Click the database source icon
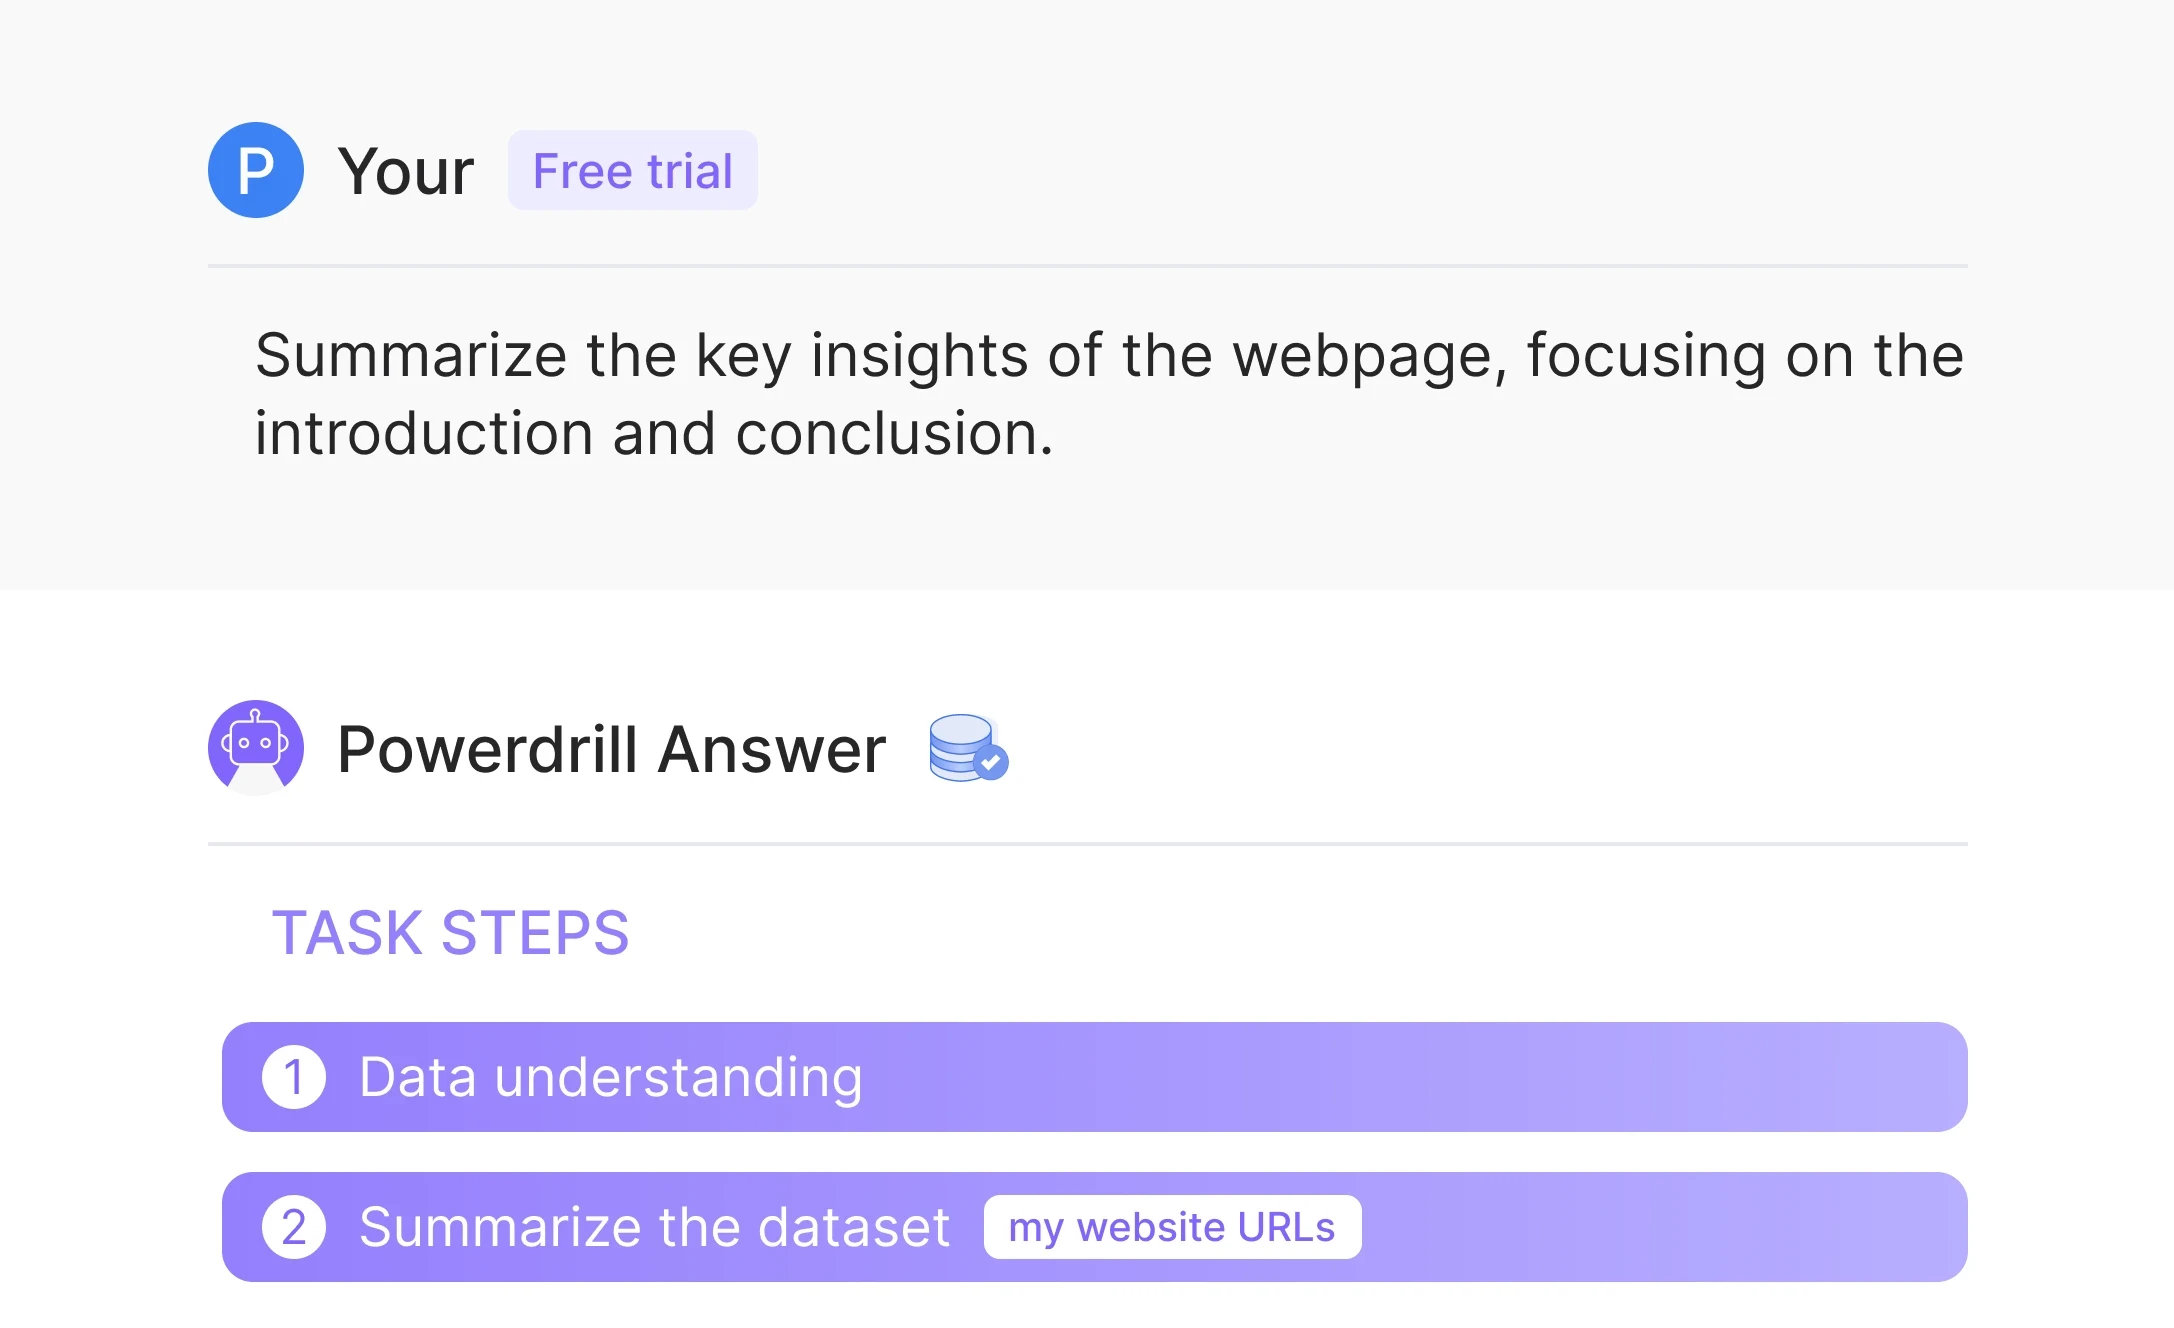Image resolution: width=2174 pixels, height=1328 pixels. tap(966, 747)
